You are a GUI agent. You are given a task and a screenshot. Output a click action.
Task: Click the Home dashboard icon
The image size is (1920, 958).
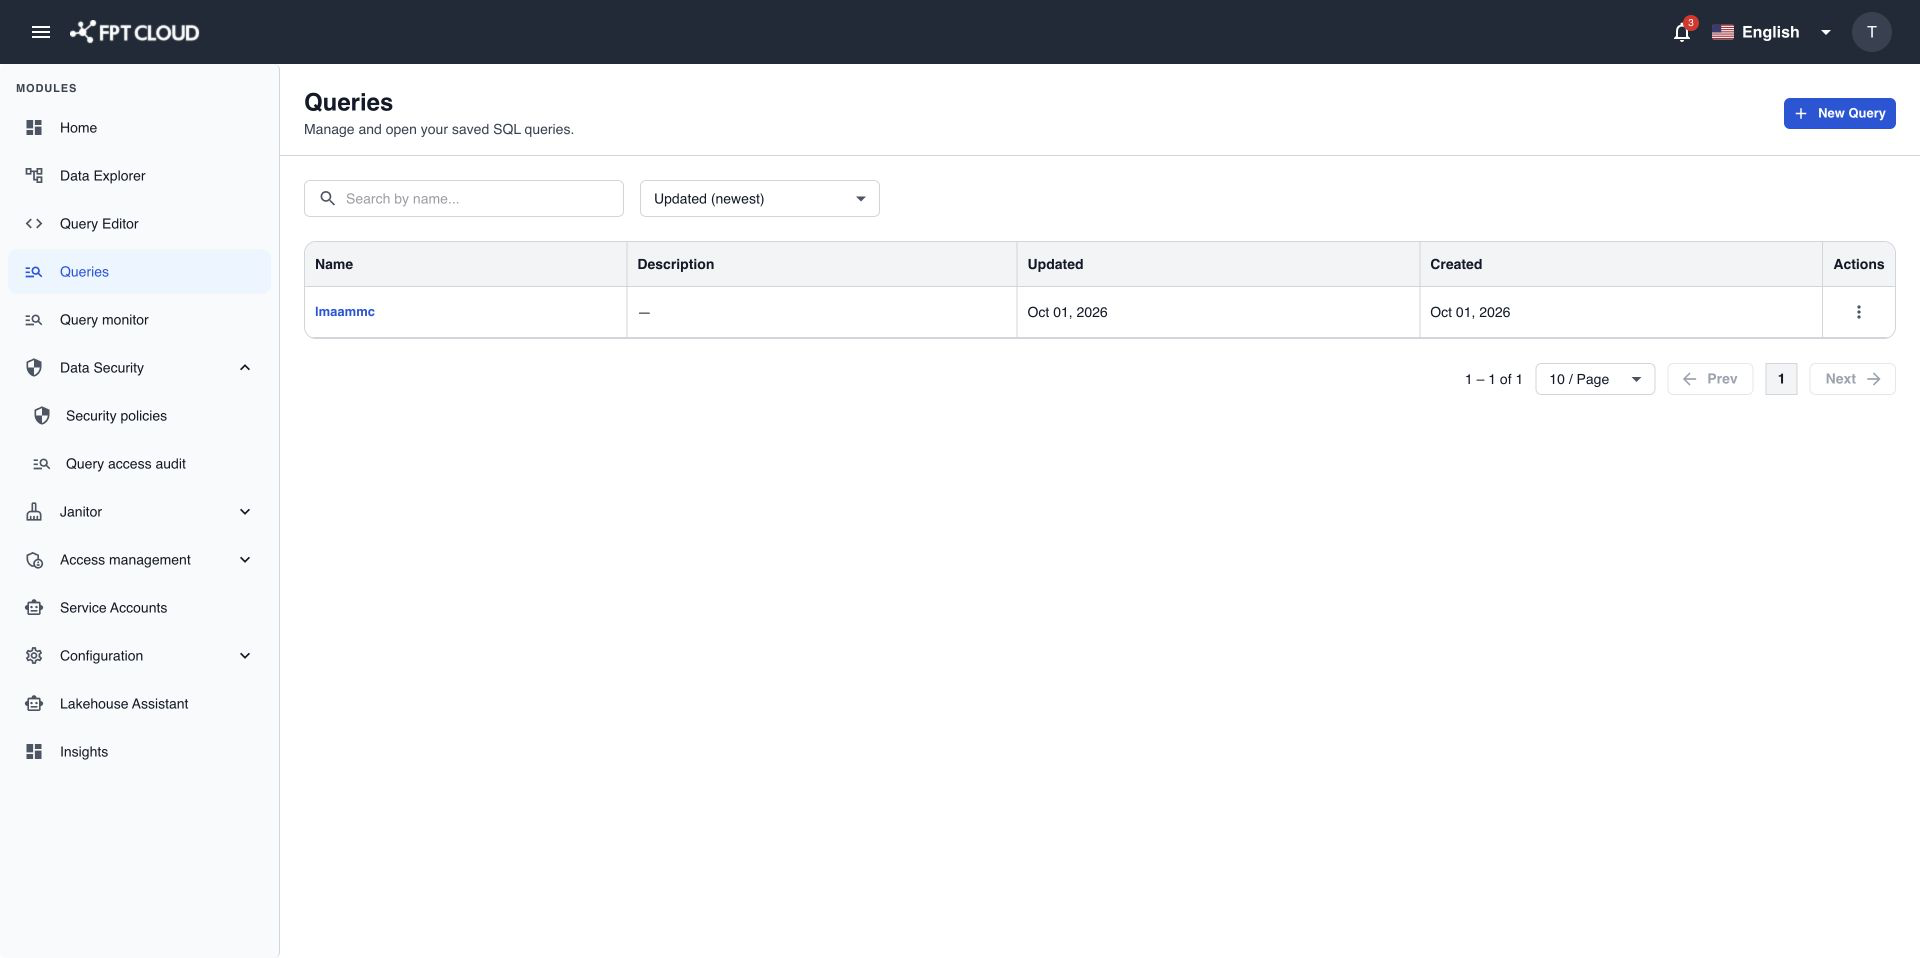point(34,128)
